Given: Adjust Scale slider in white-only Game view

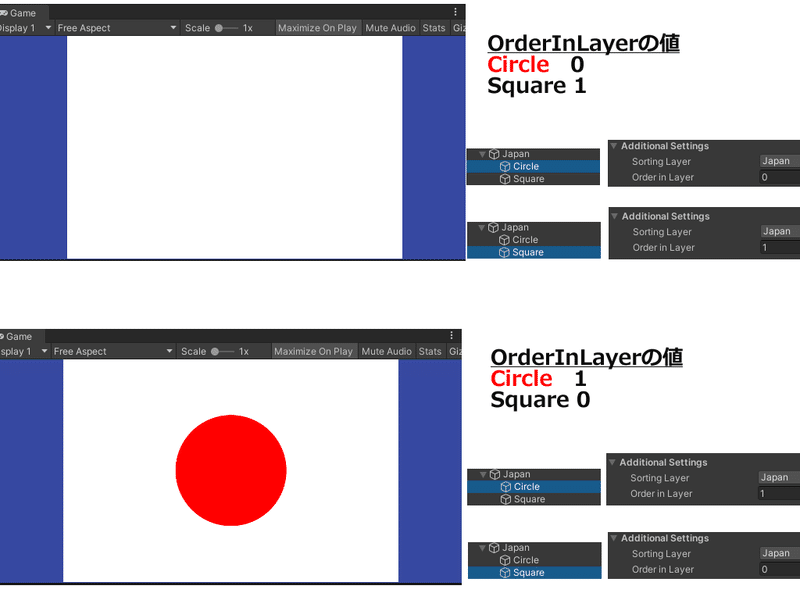Looking at the screenshot, I should click(x=226, y=28).
